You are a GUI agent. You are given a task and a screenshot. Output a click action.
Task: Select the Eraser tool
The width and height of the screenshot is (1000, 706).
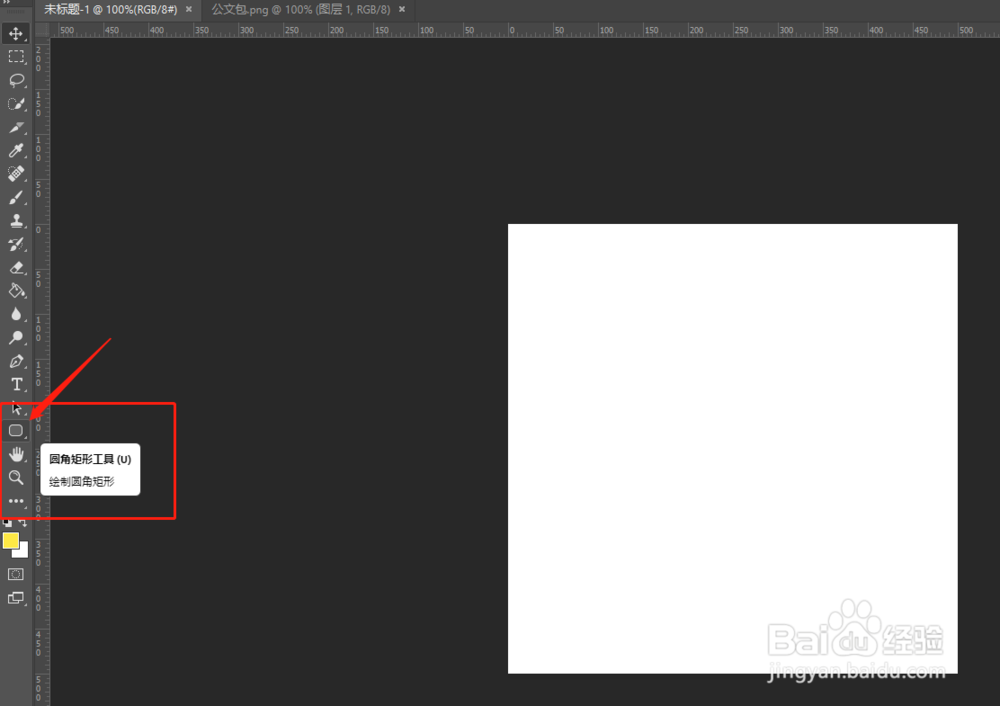16,268
